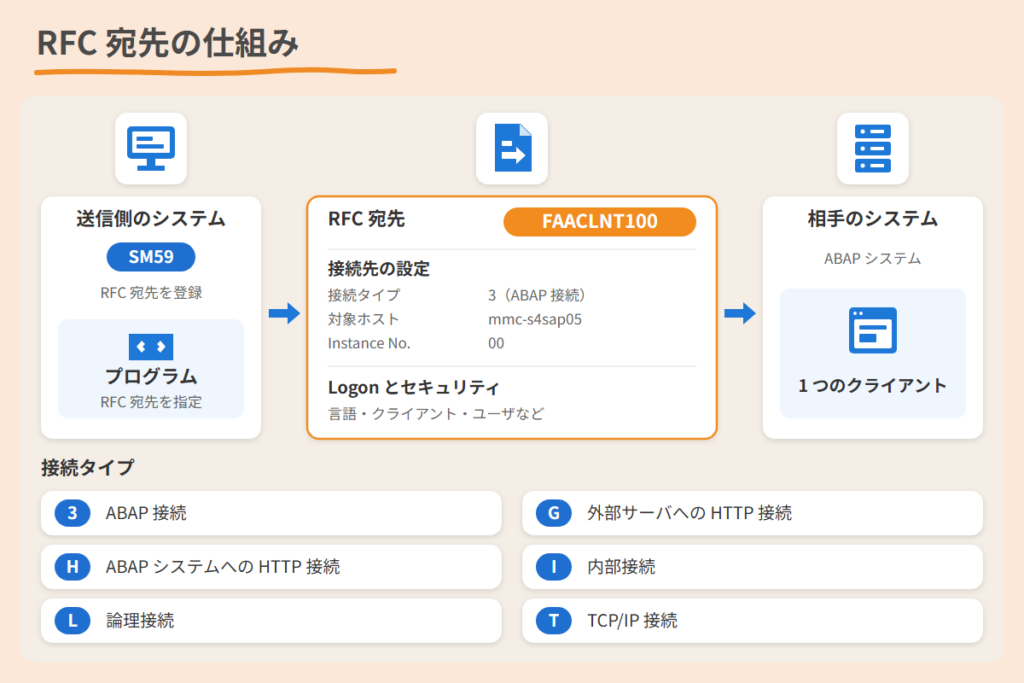Image resolution: width=1024 pixels, height=683 pixels.
Task: Click the mmc-s4sap05 host value
Action: pyautogui.click(x=535, y=319)
